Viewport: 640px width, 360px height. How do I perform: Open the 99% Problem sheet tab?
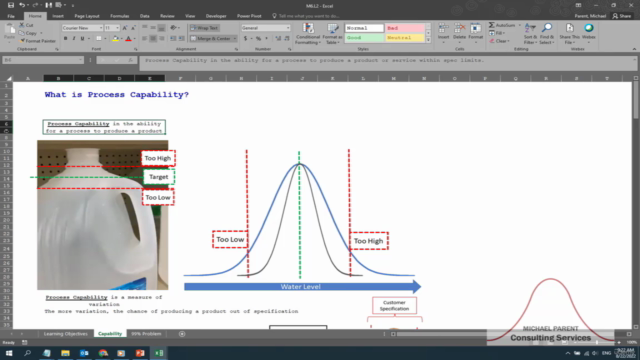point(146,334)
